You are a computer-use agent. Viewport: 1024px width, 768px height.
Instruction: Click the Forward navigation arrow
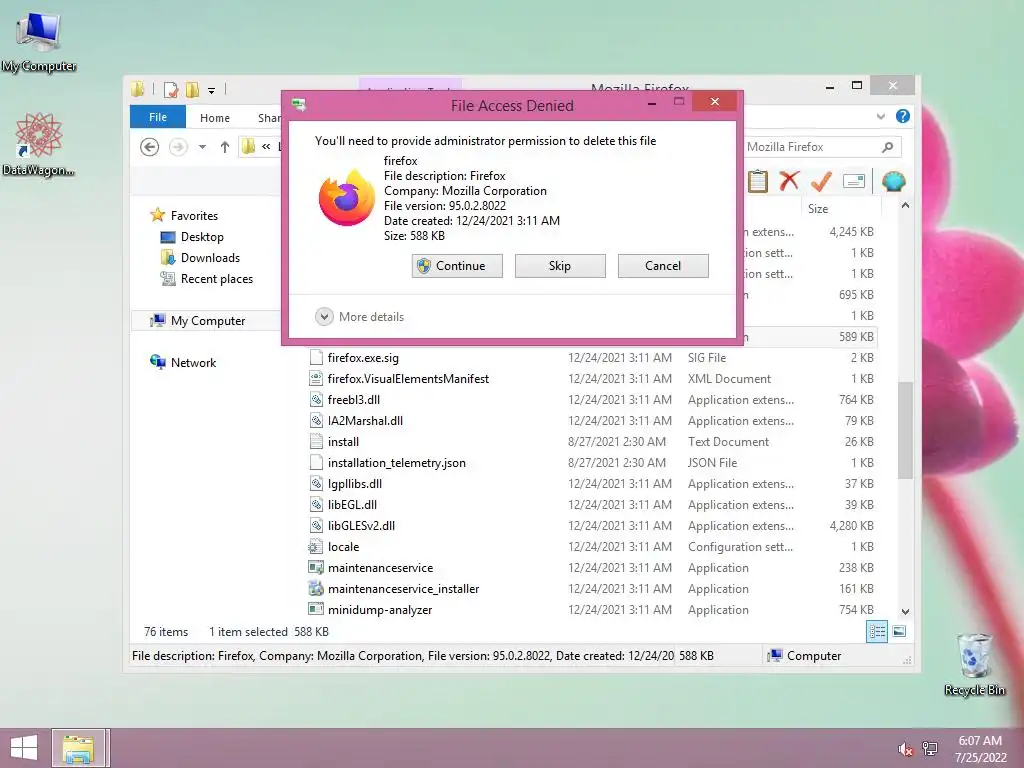coord(178,147)
